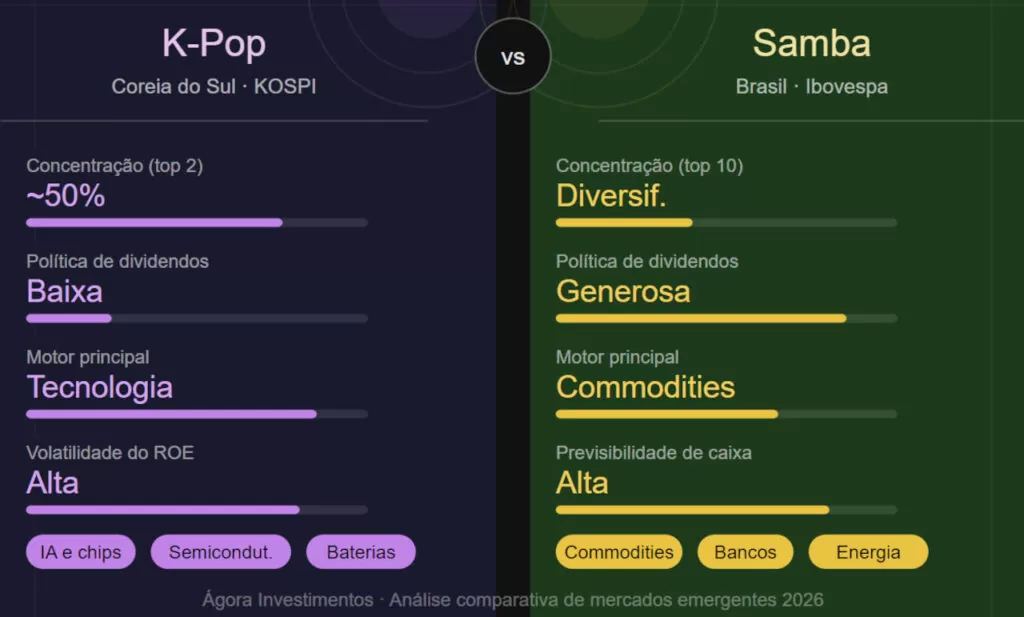Select the Baterias tag
1024x617 pixels.
(360, 552)
